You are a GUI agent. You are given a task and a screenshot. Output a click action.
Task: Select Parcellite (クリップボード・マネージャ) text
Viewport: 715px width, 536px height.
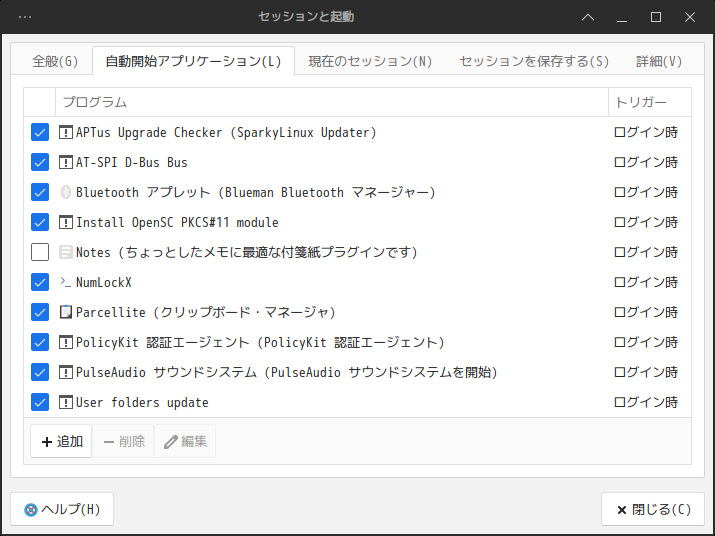(206, 312)
